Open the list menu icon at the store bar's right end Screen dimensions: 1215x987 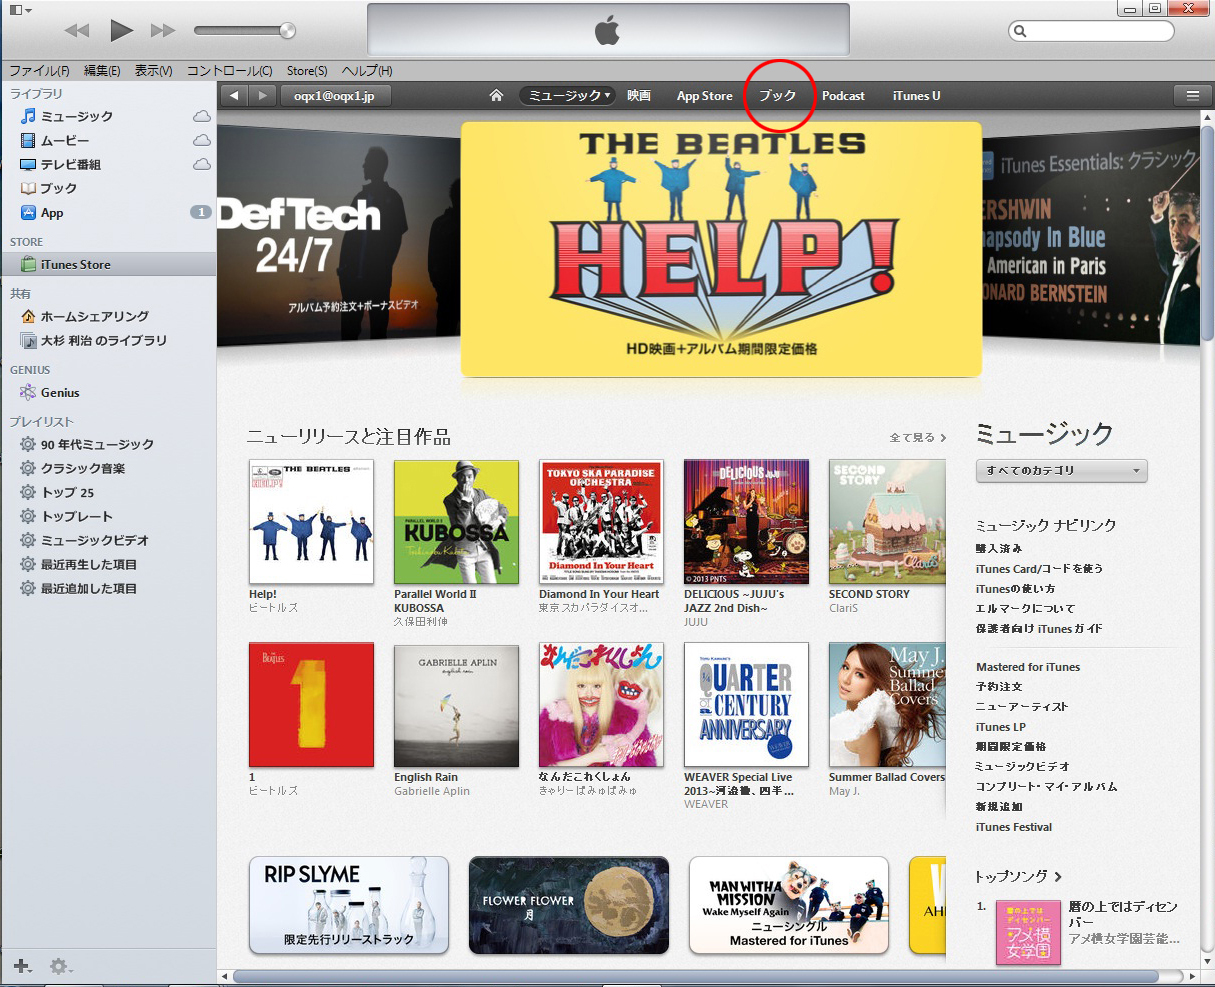click(x=1192, y=95)
